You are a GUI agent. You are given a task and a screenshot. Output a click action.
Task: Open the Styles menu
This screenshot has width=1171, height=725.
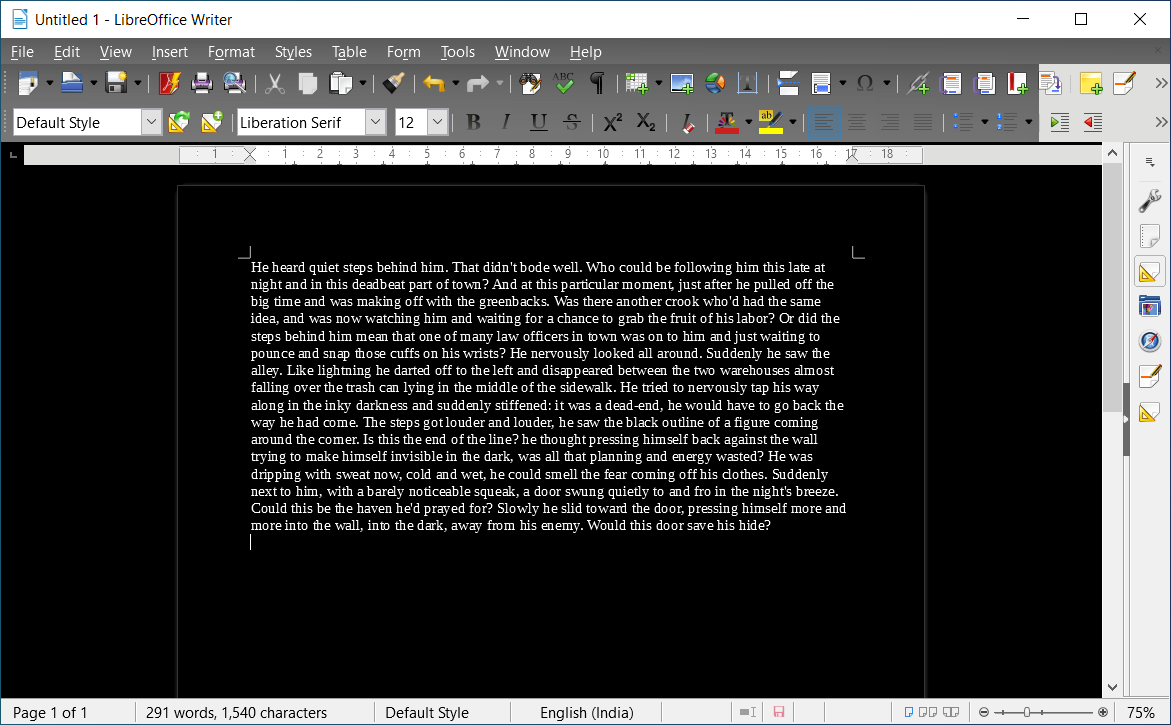293,52
